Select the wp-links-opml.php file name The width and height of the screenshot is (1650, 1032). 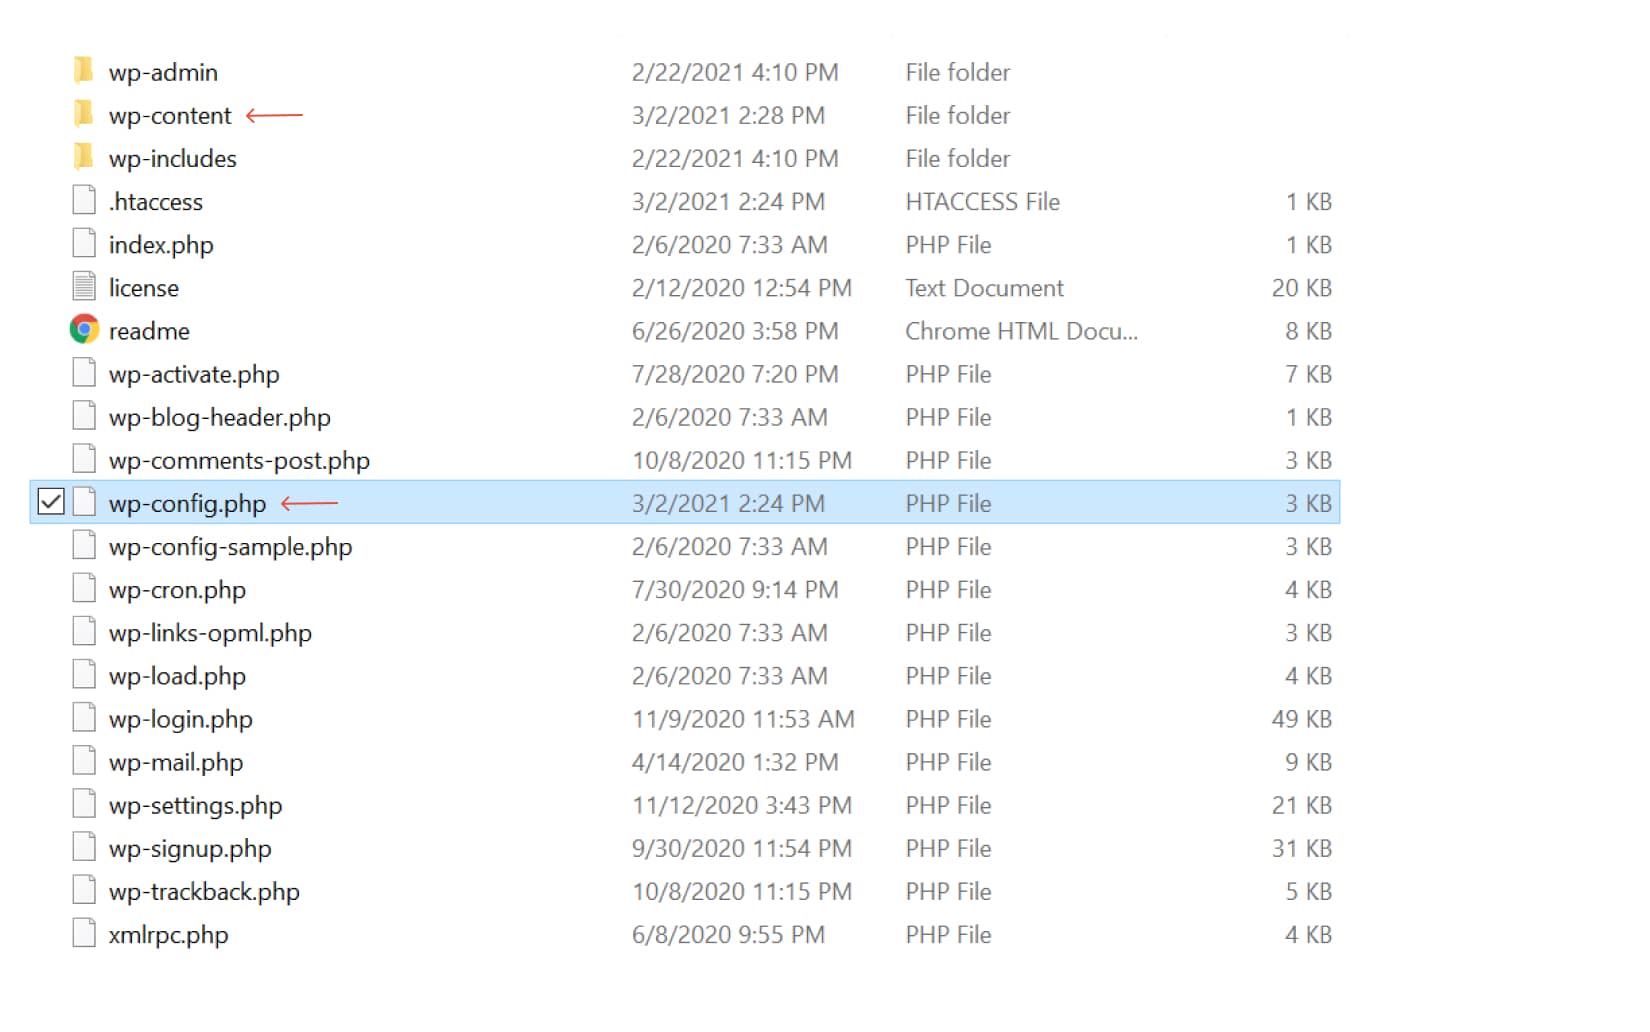(x=210, y=633)
